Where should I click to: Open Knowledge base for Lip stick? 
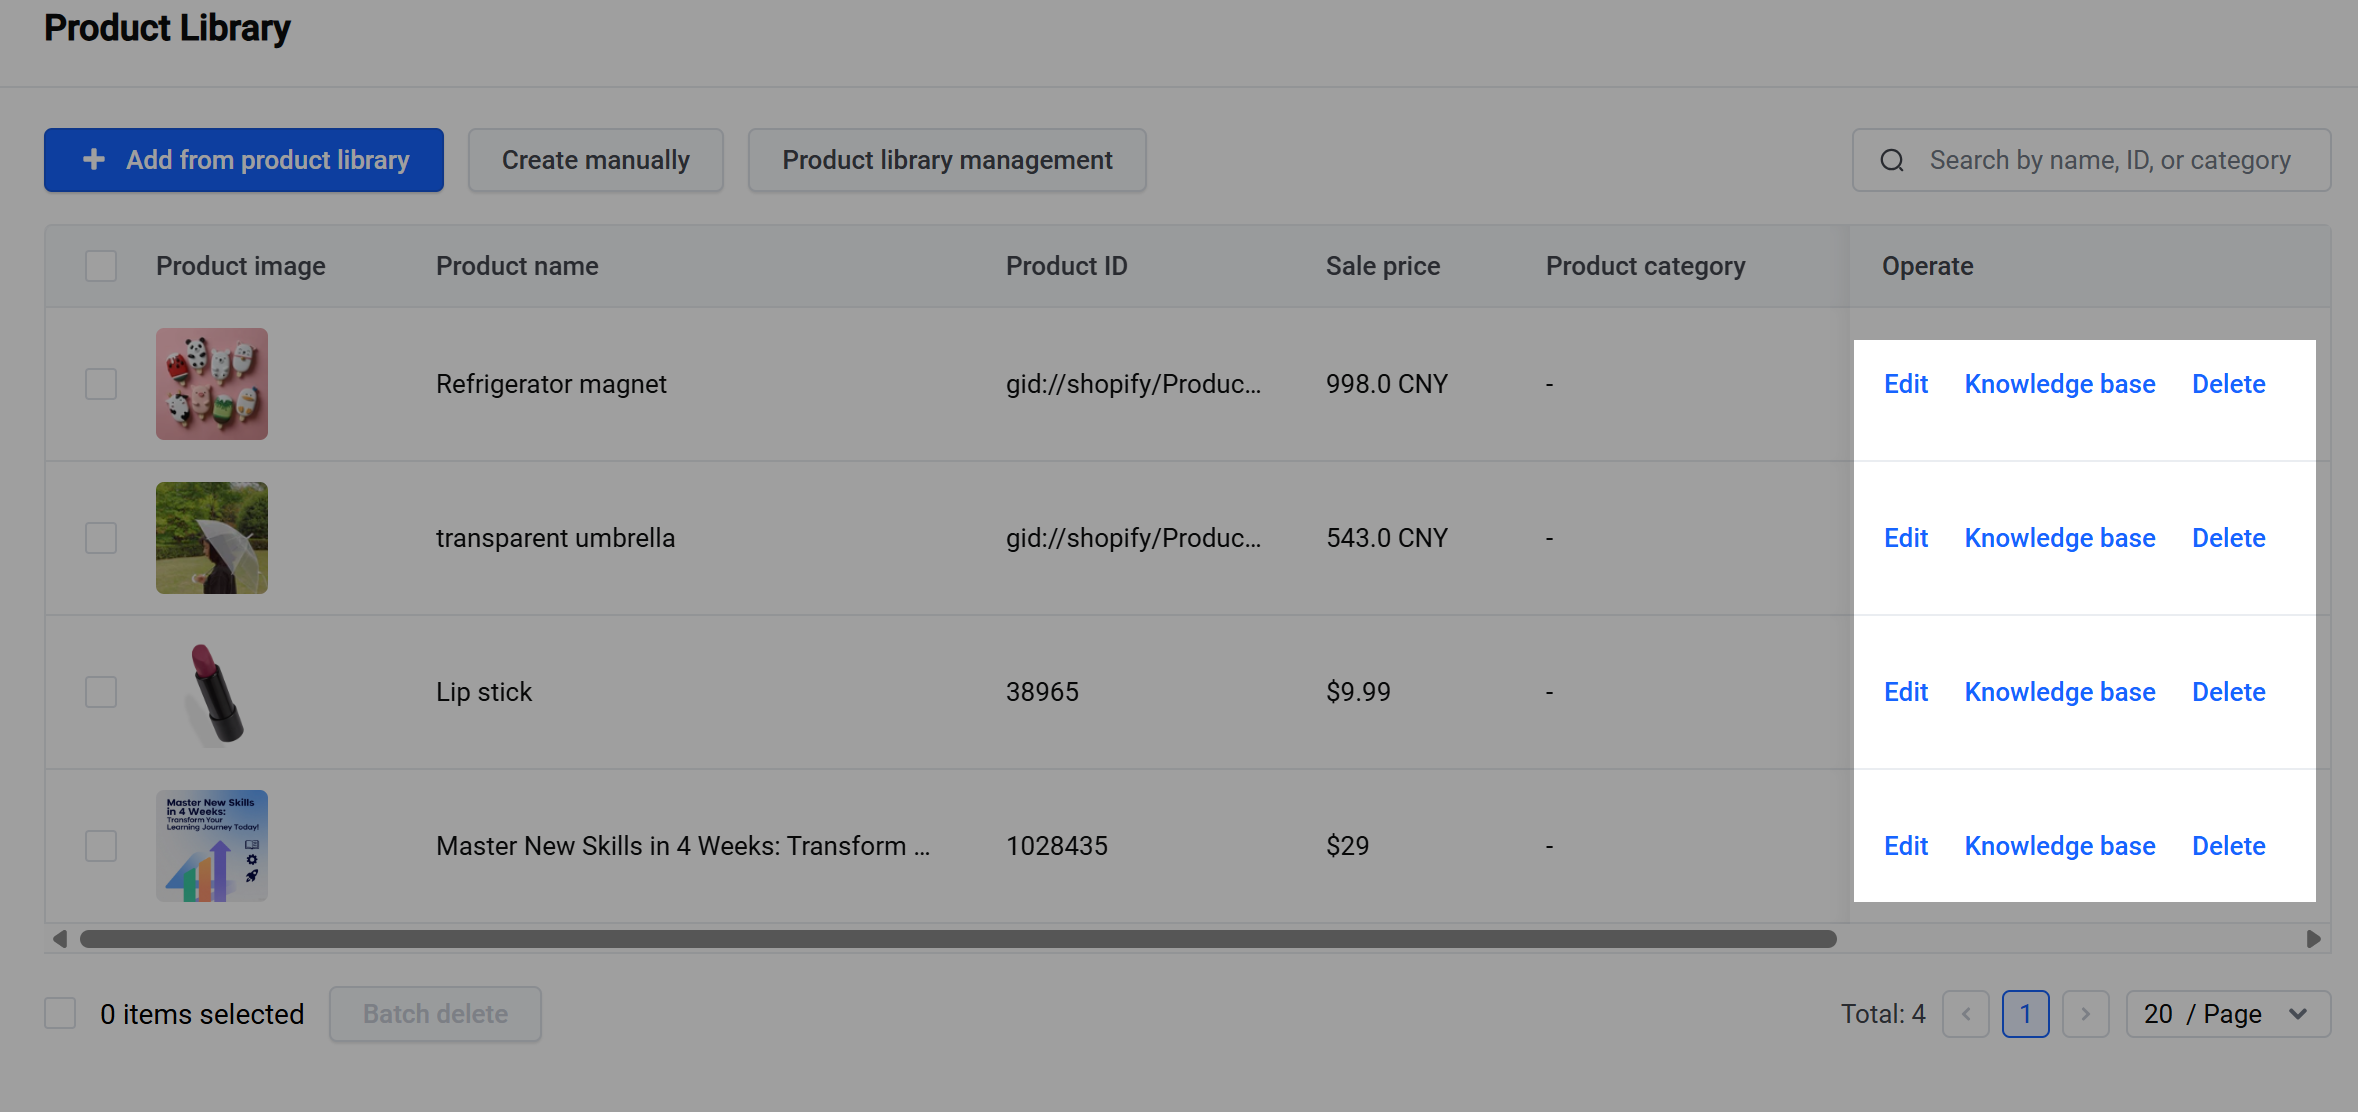2060,692
